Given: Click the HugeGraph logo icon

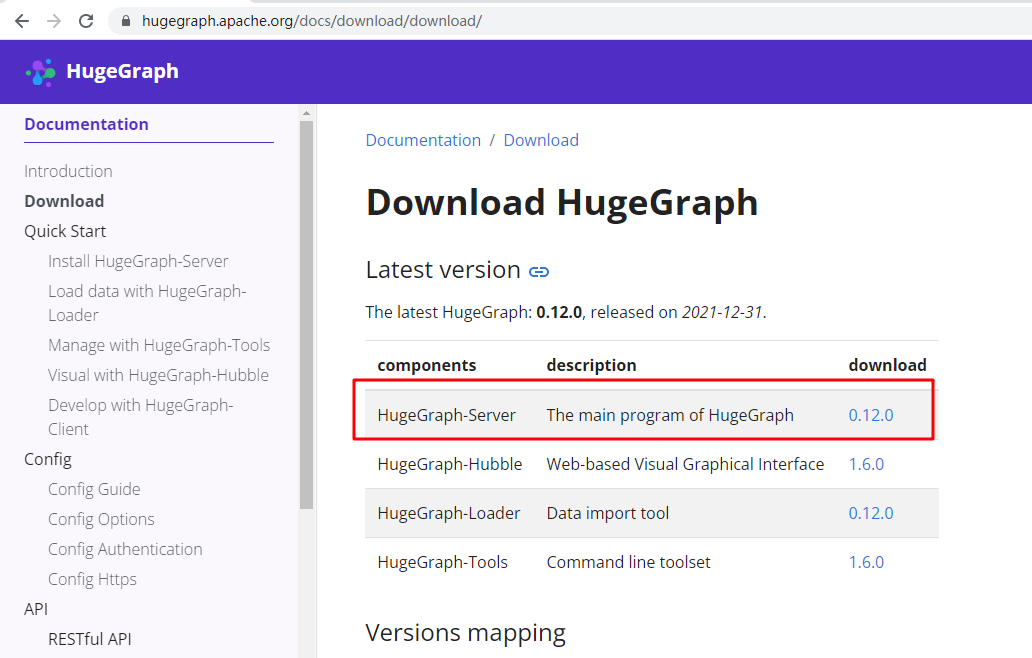Looking at the screenshot, I should (41, 72).
